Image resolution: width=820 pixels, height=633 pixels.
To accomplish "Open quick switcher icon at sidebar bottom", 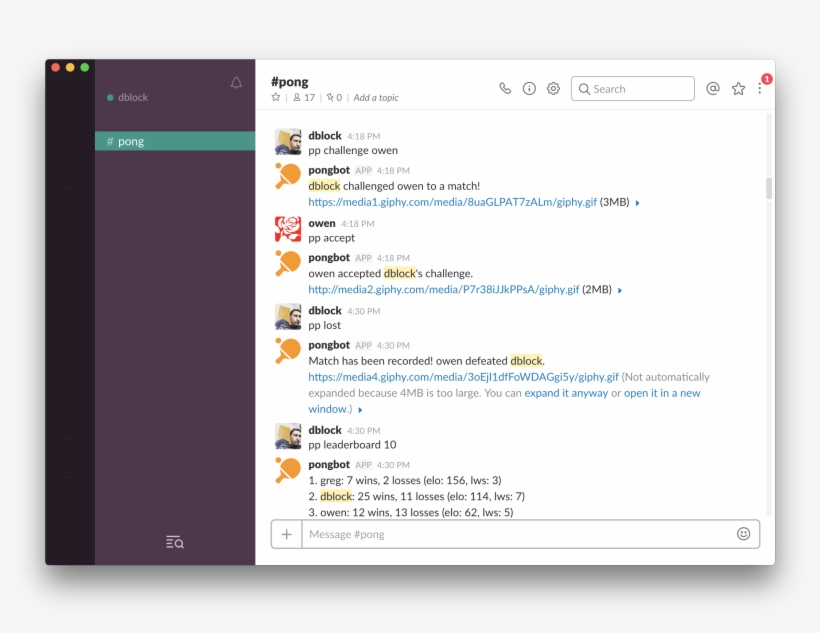I will coord(175,542).
